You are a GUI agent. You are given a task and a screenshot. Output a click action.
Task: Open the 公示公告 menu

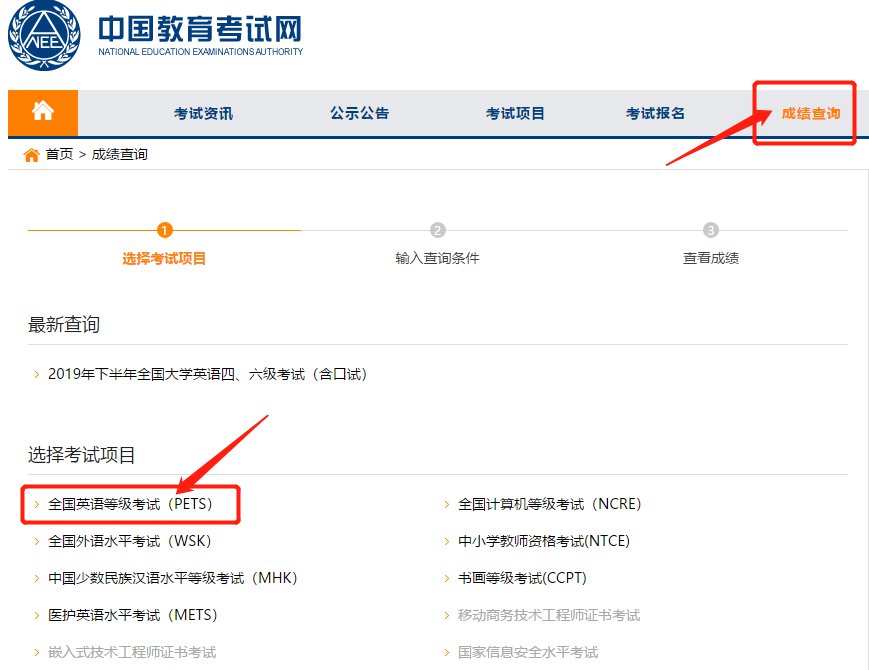[360, 113]
